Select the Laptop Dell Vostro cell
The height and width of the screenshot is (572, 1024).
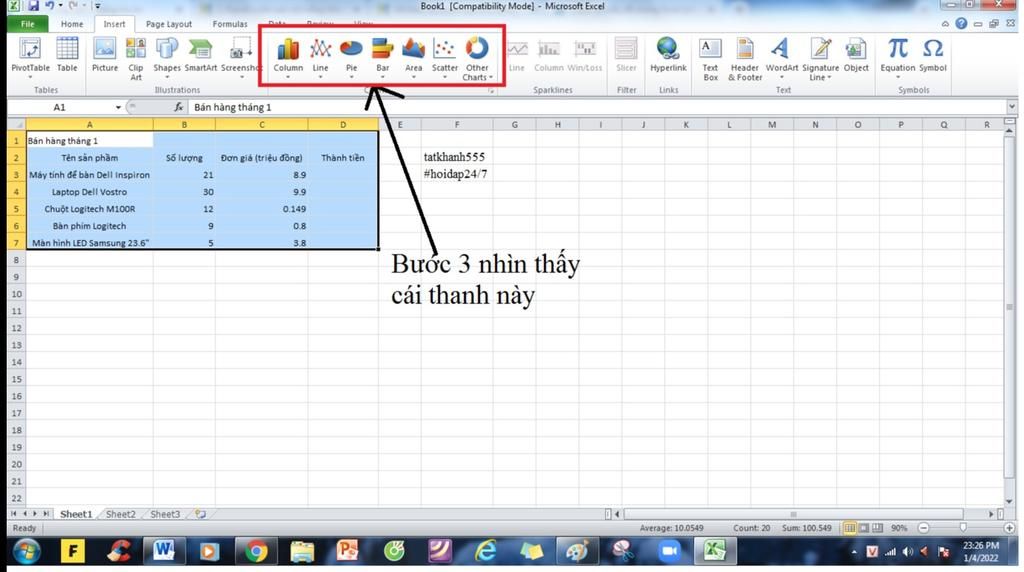coord(89,192)
